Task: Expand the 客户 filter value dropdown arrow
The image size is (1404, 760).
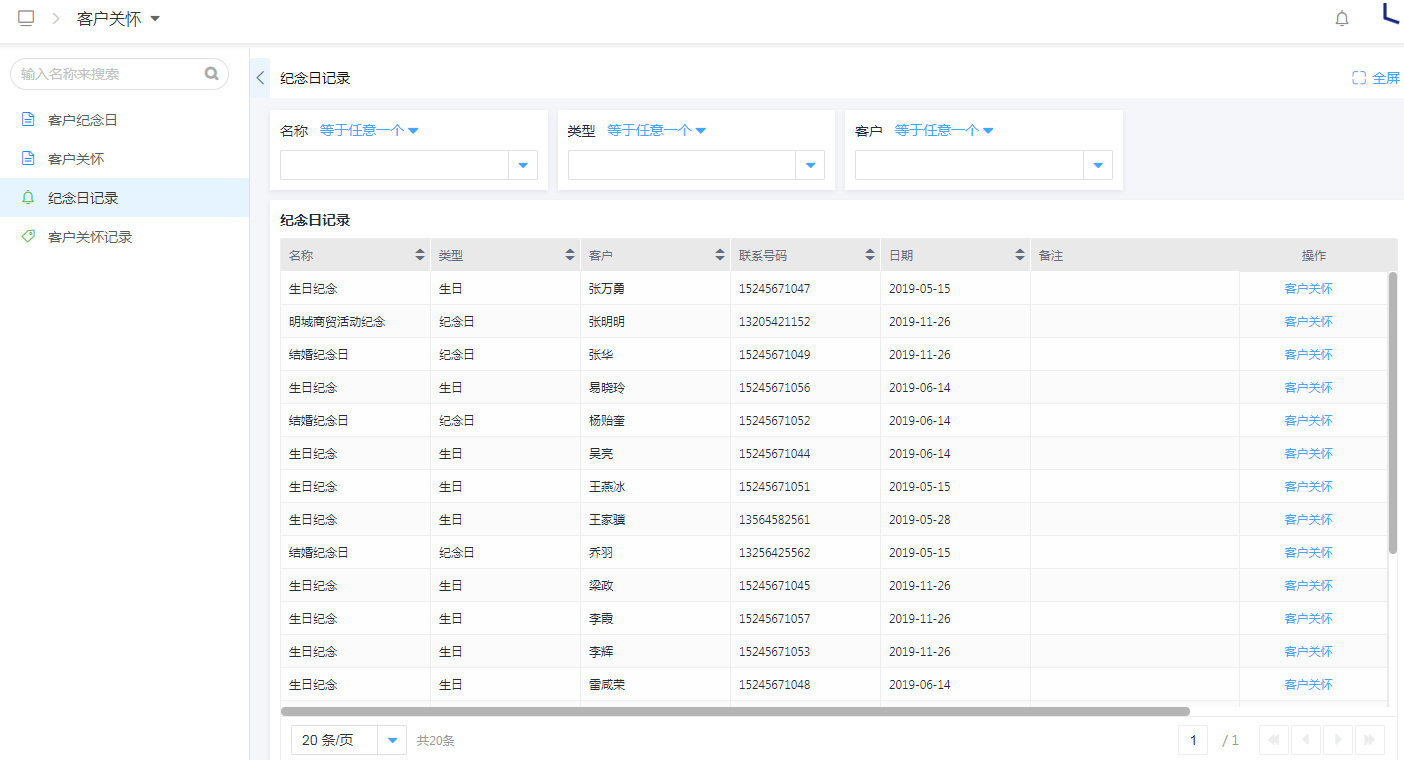Action: point(1098,165)
